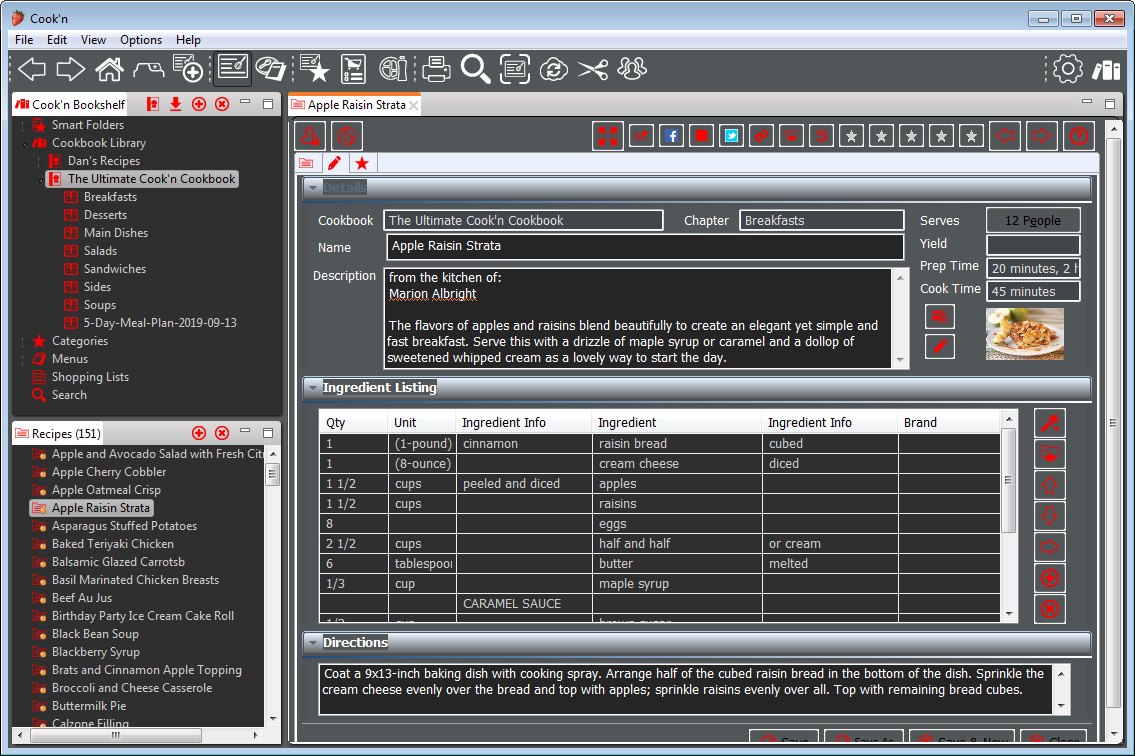The height and width of the screenshot is (756, 1135).
Task: Collapse the Cookbook Library tree node
Action: point(25,143)
